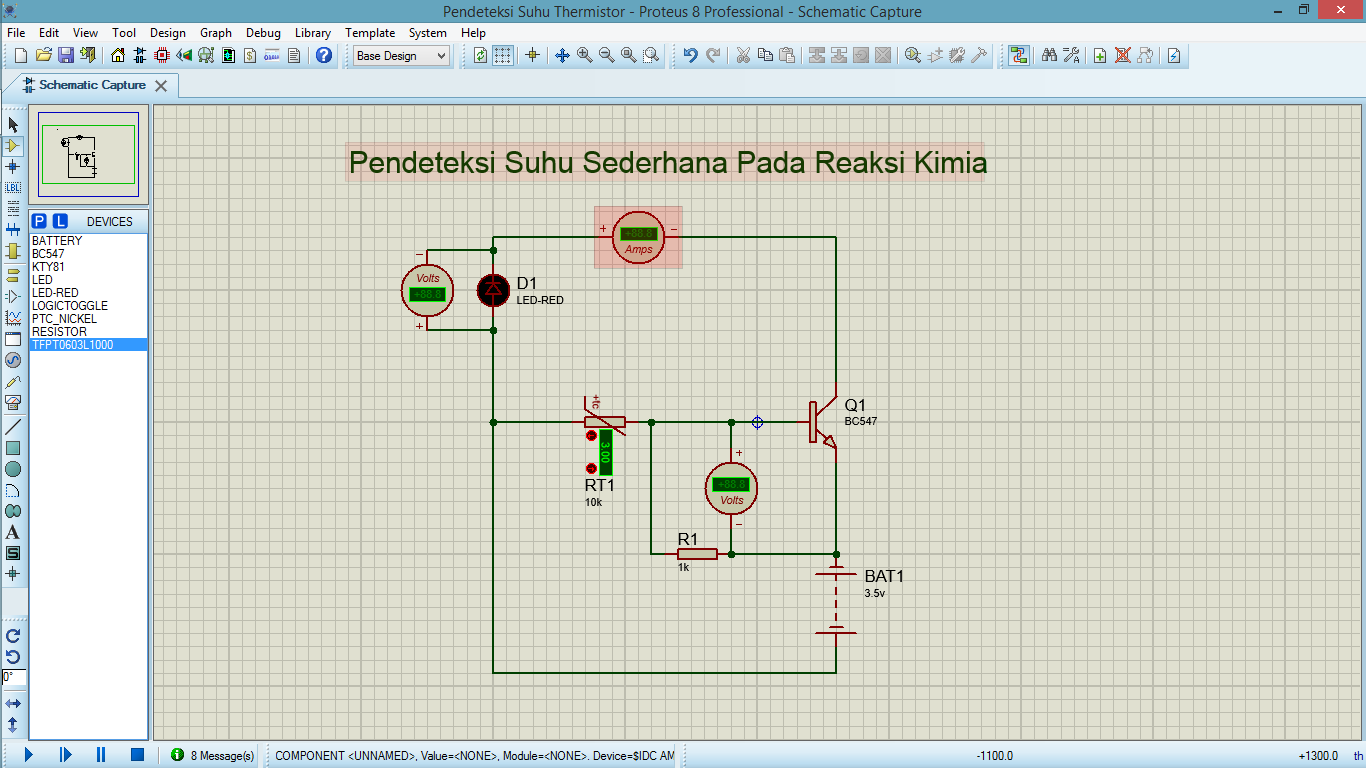Toggle the wire autorouter button

coord(1019,56)
